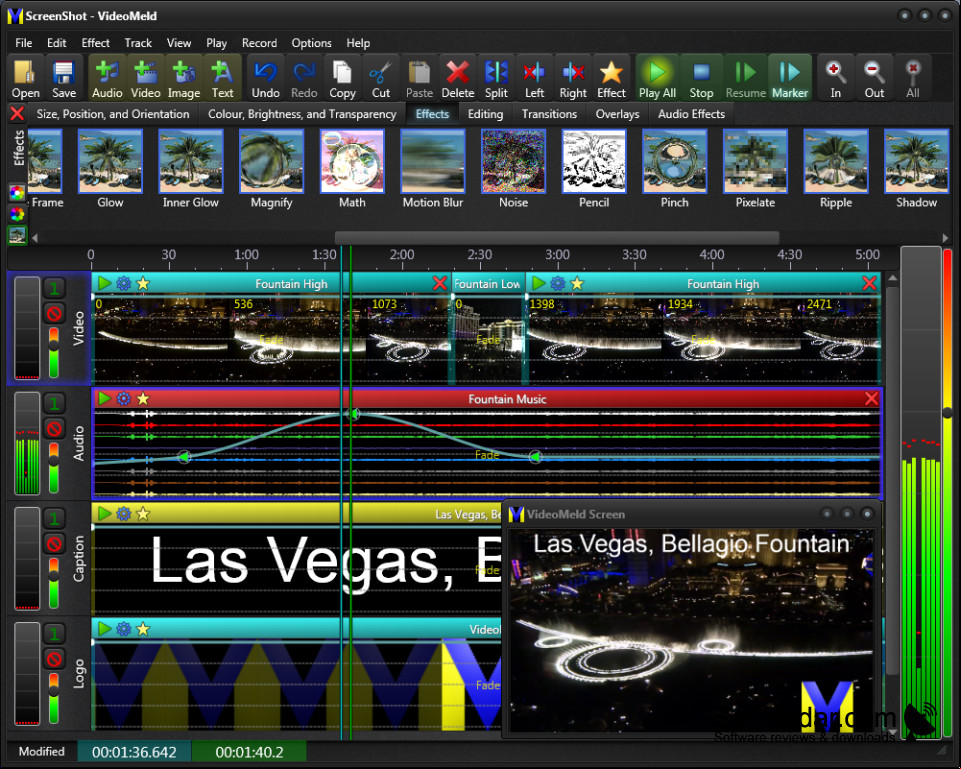Undo the last action
Viewport: 961px width, 769px height.
tap(265, 78)
